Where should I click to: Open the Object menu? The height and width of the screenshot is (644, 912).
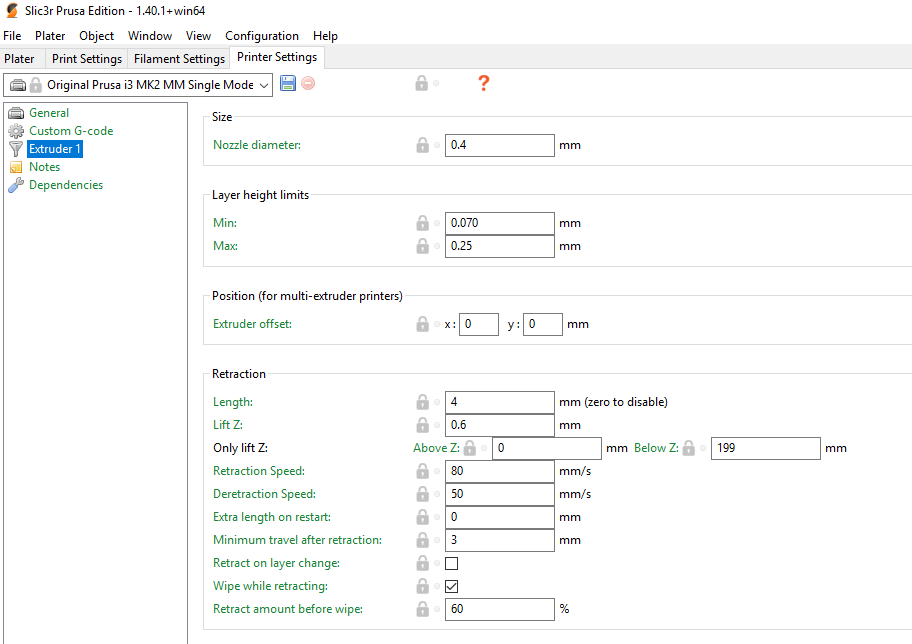tap(97, 36)
